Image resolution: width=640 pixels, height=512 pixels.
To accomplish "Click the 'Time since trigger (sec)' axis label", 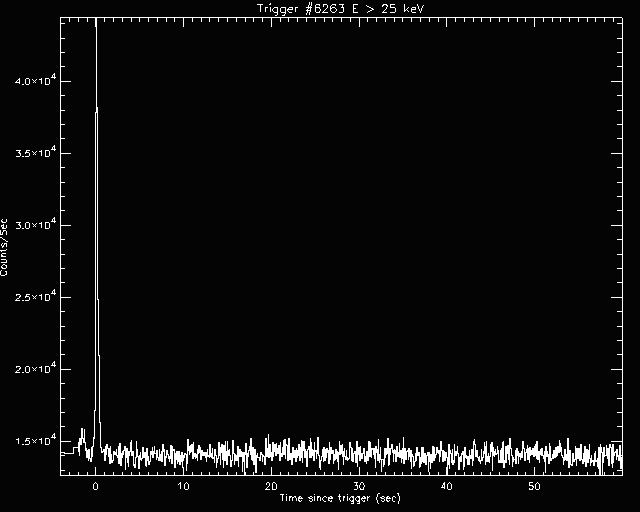I will 340,498.
